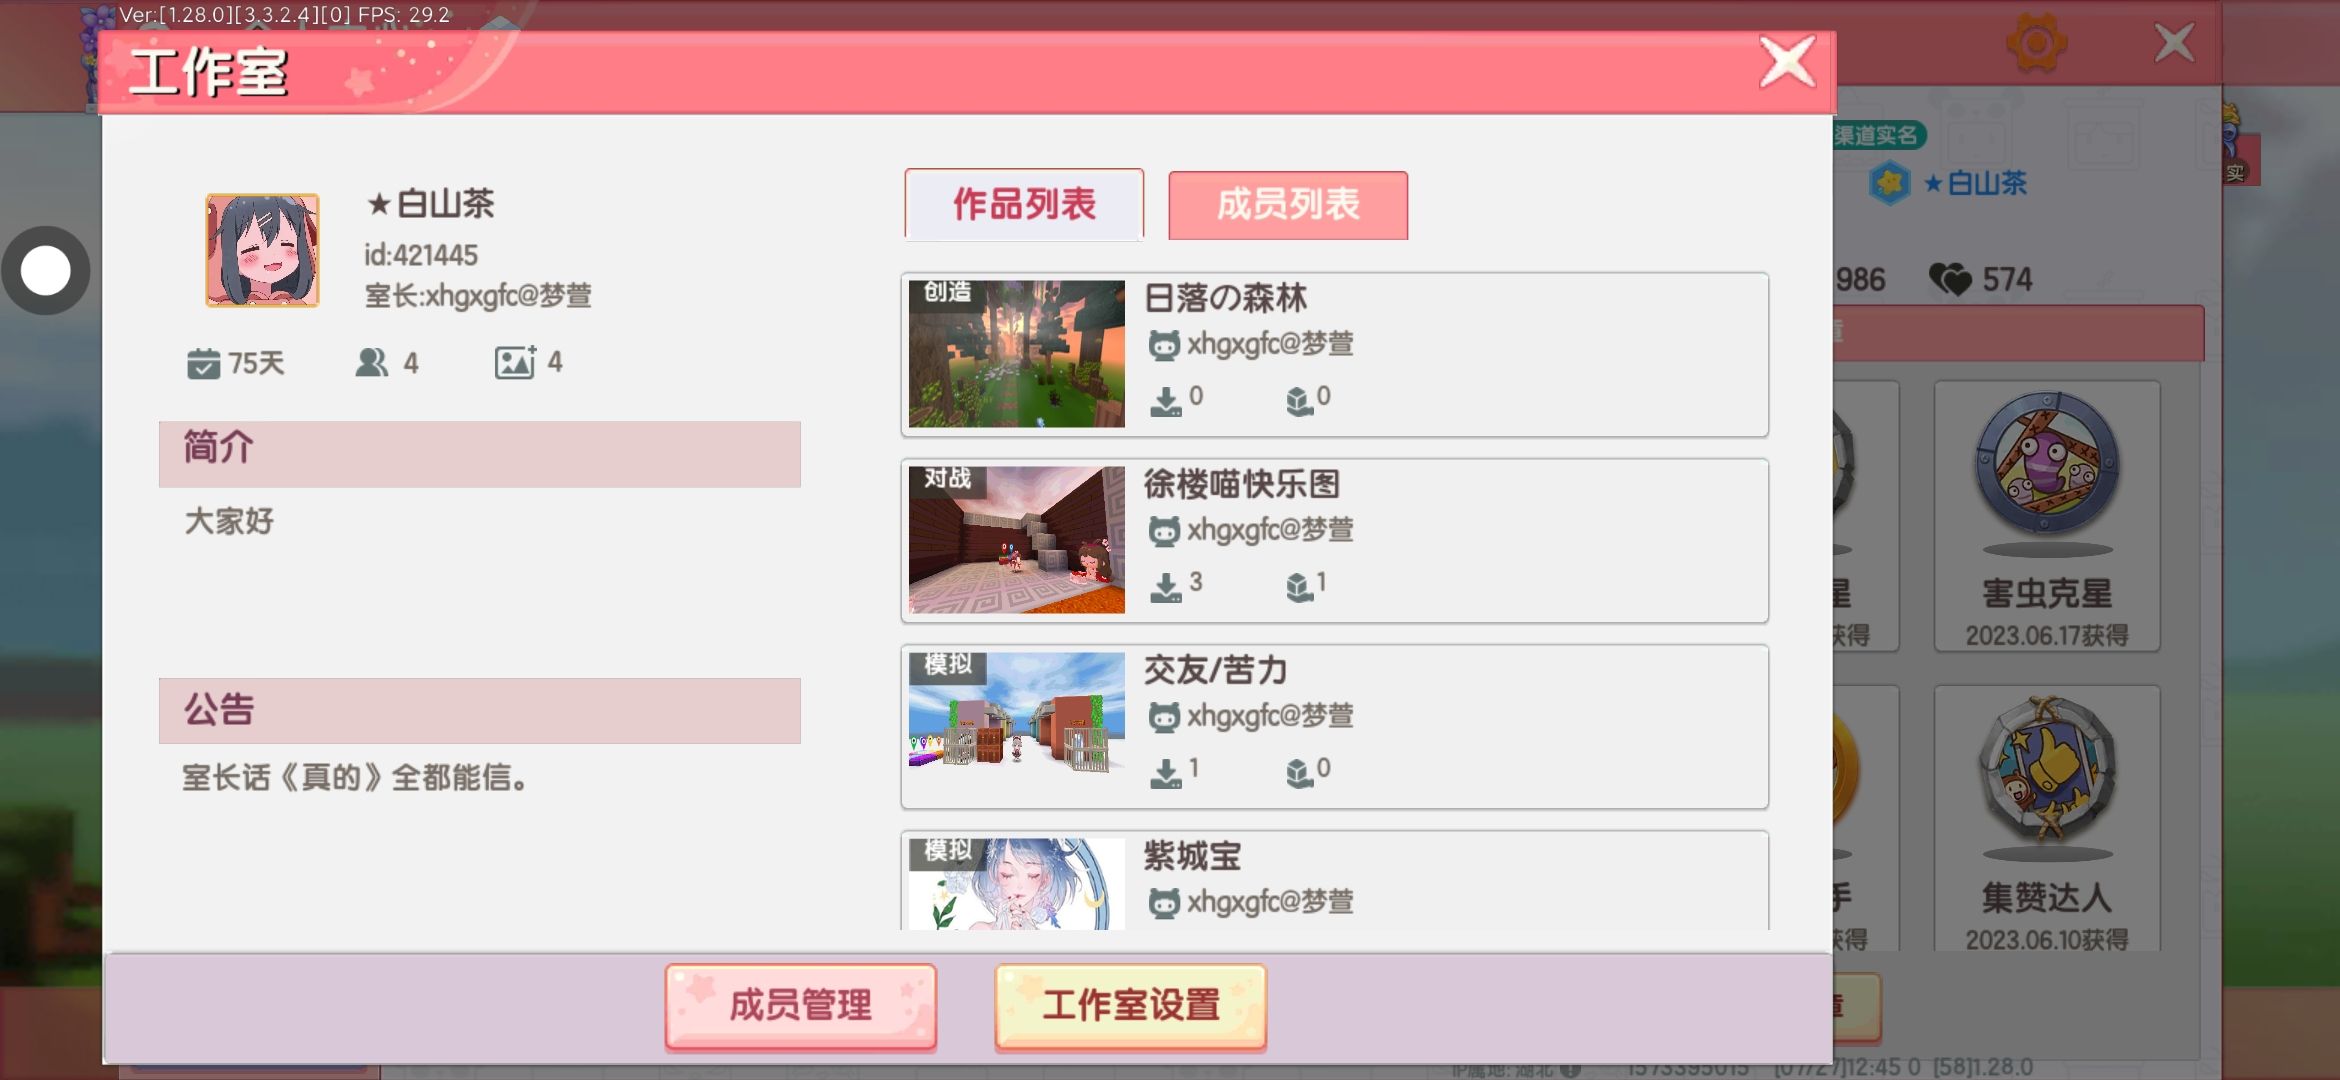Click download icon under 日落の森林
This screenshot has height=1080, width=2340.
click(x=1166, y=401)
